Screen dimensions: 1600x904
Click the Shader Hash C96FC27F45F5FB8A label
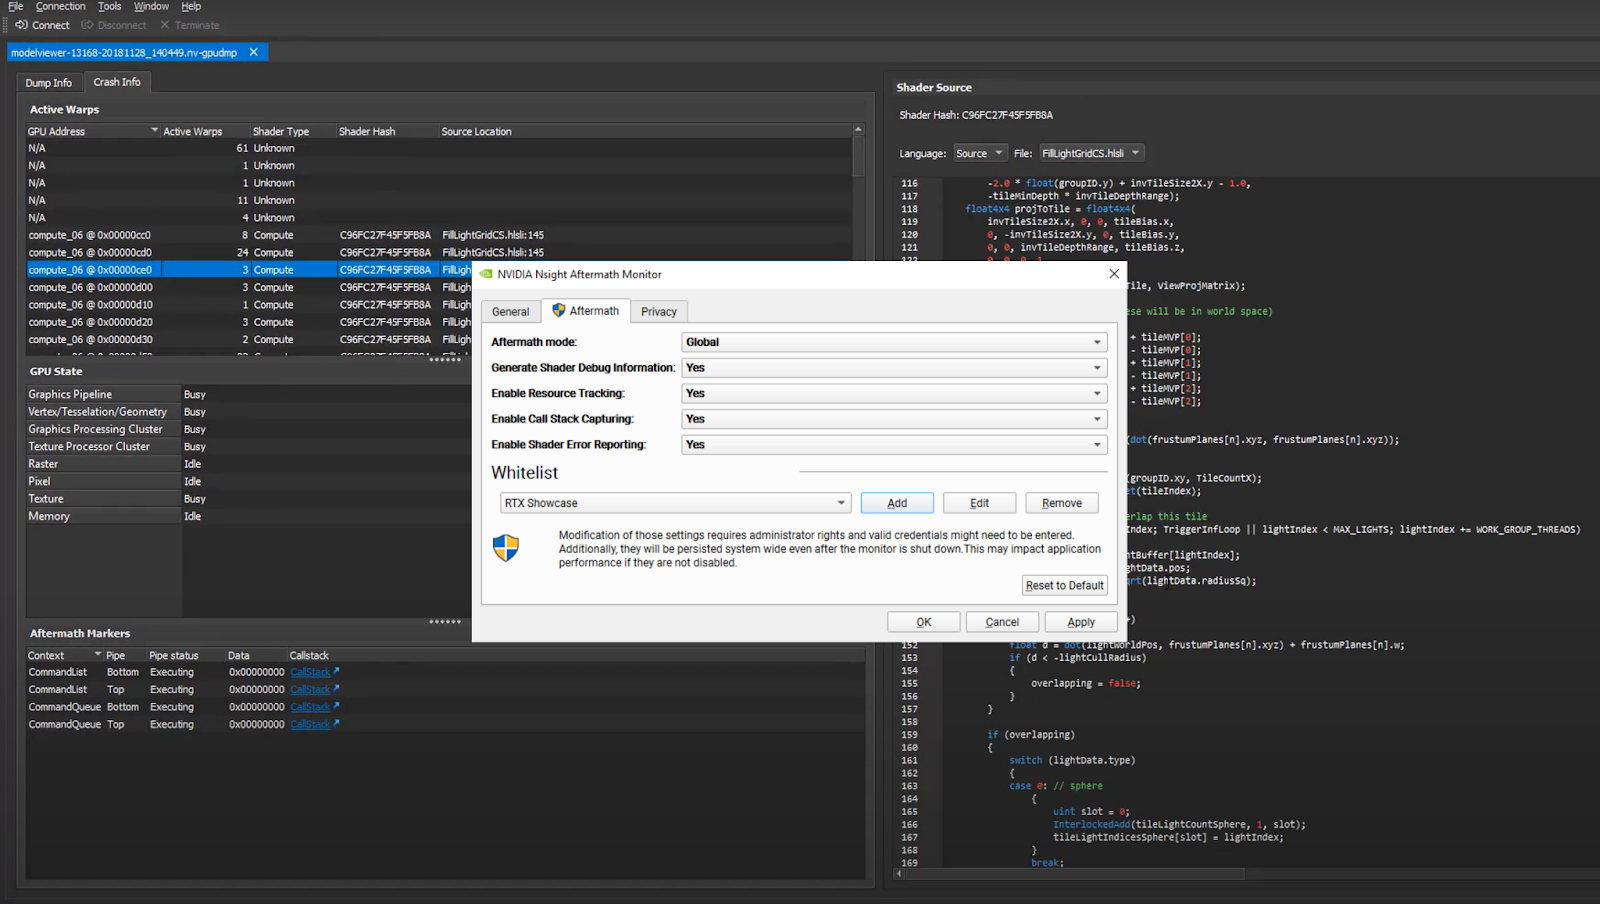click(975, 115)
